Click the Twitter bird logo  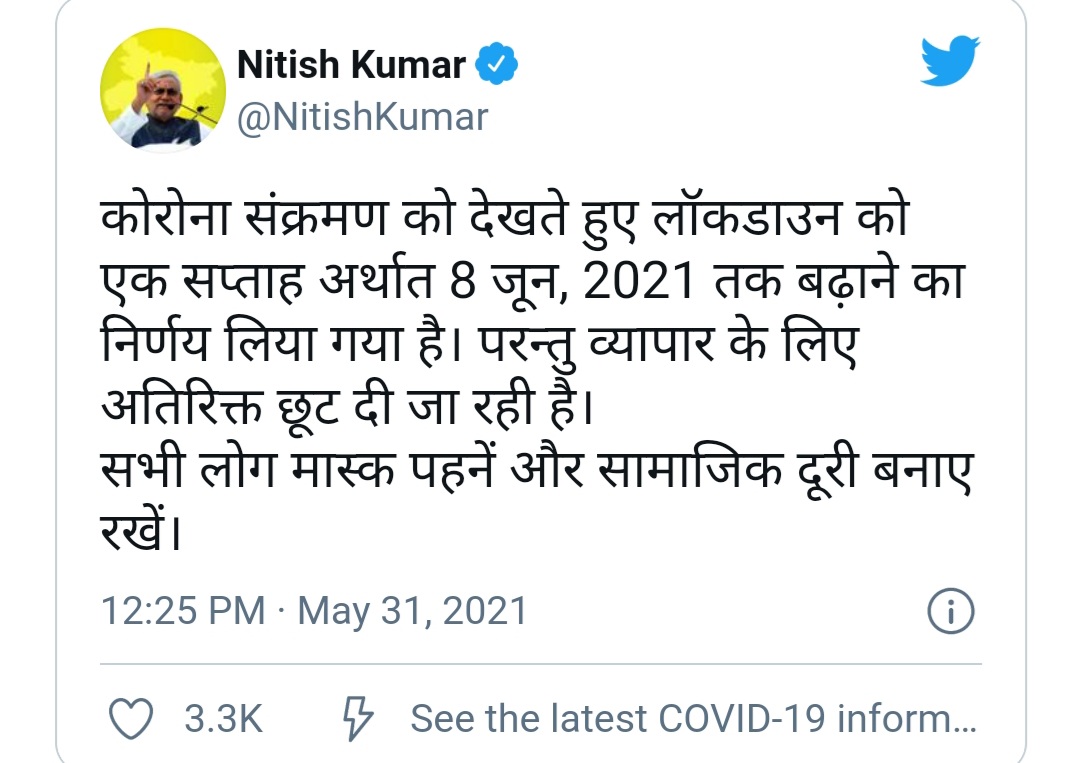[950, 62]
